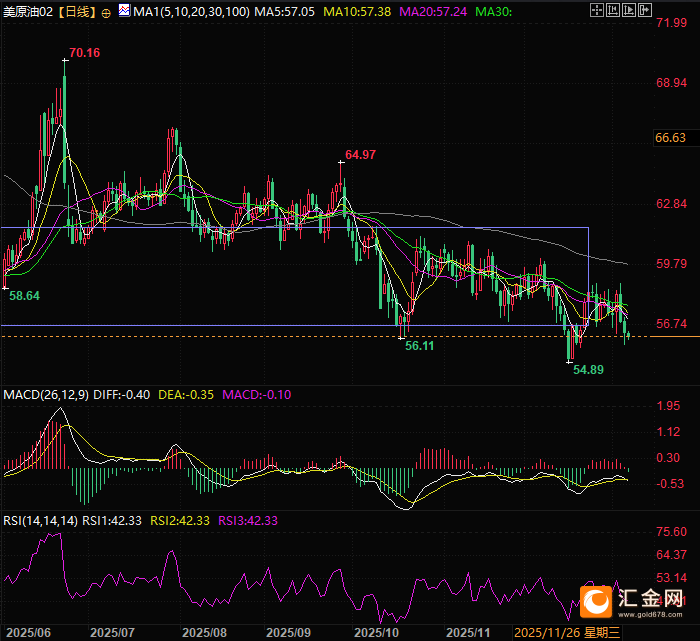Click the 54.89 low price marker

pos(588,369)
